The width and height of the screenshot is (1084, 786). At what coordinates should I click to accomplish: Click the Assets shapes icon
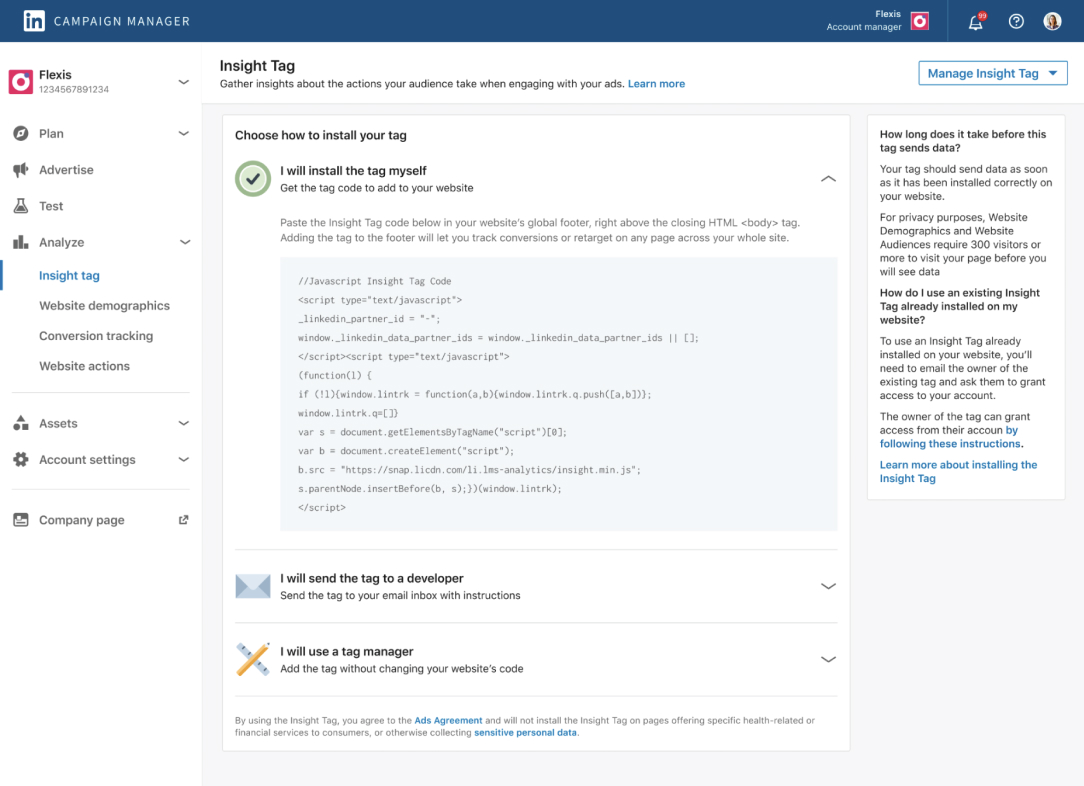coord(21,423)
